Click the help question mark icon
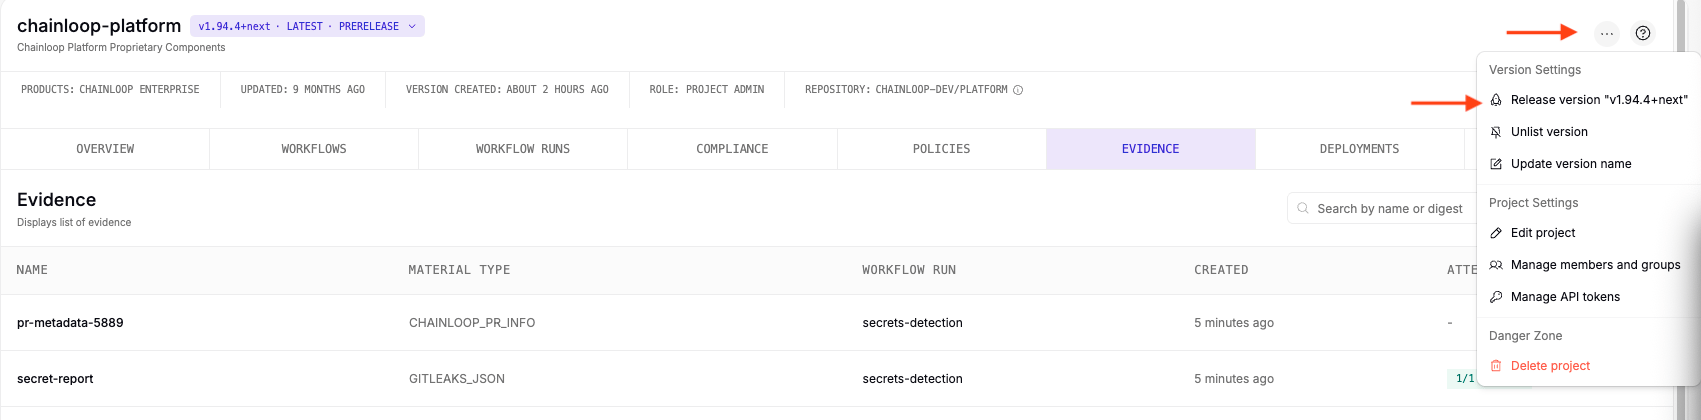The width and height of the screenshot is (1701, 420). 1643,33
